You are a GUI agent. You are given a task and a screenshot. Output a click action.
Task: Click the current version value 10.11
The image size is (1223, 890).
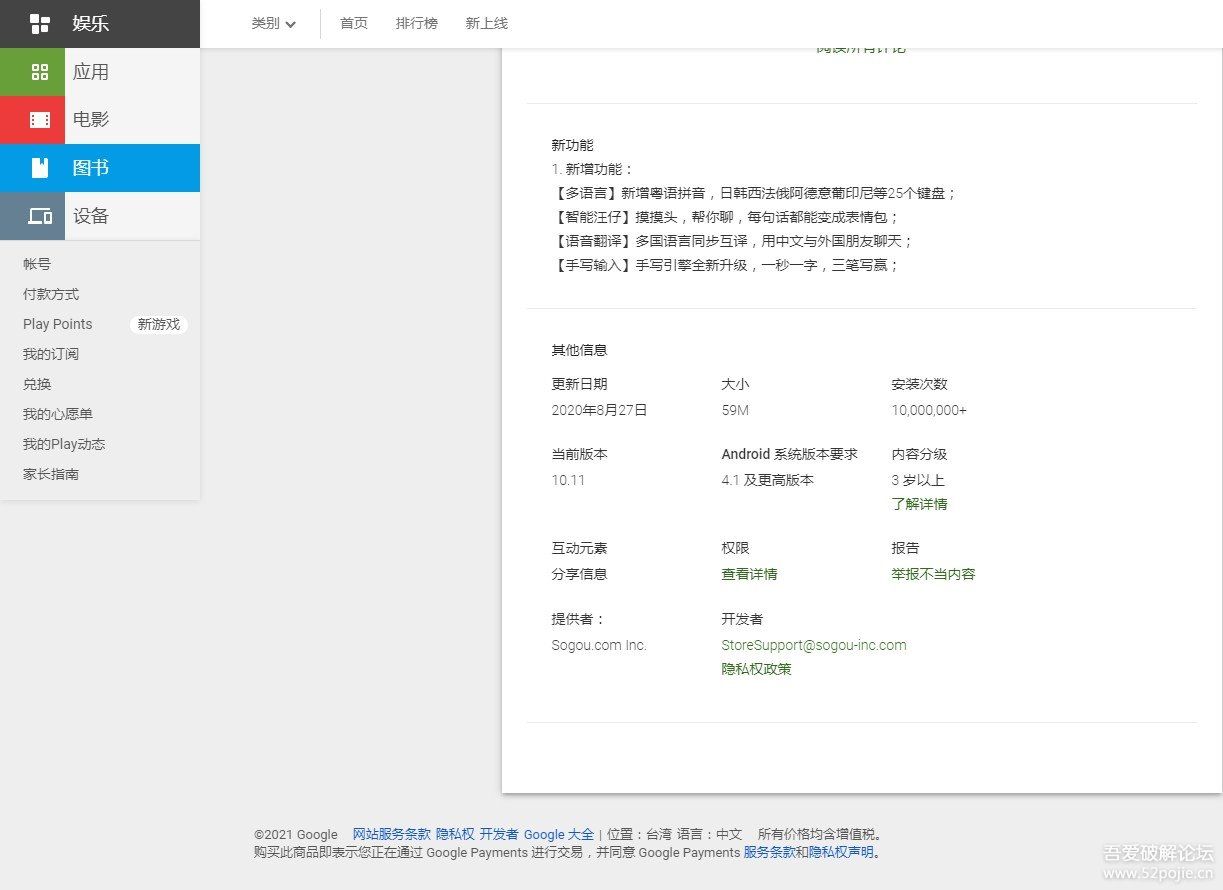(x=568, y=480)
